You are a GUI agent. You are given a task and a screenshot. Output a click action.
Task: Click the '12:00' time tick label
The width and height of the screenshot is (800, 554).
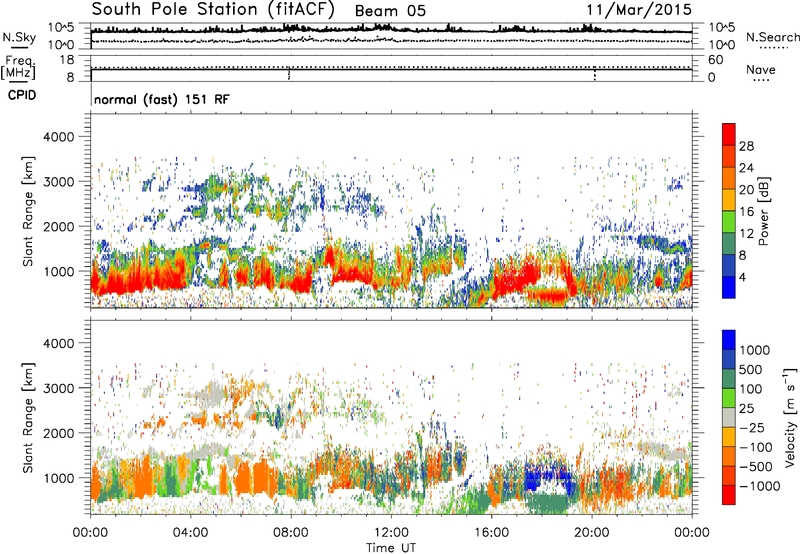point(391,533)
